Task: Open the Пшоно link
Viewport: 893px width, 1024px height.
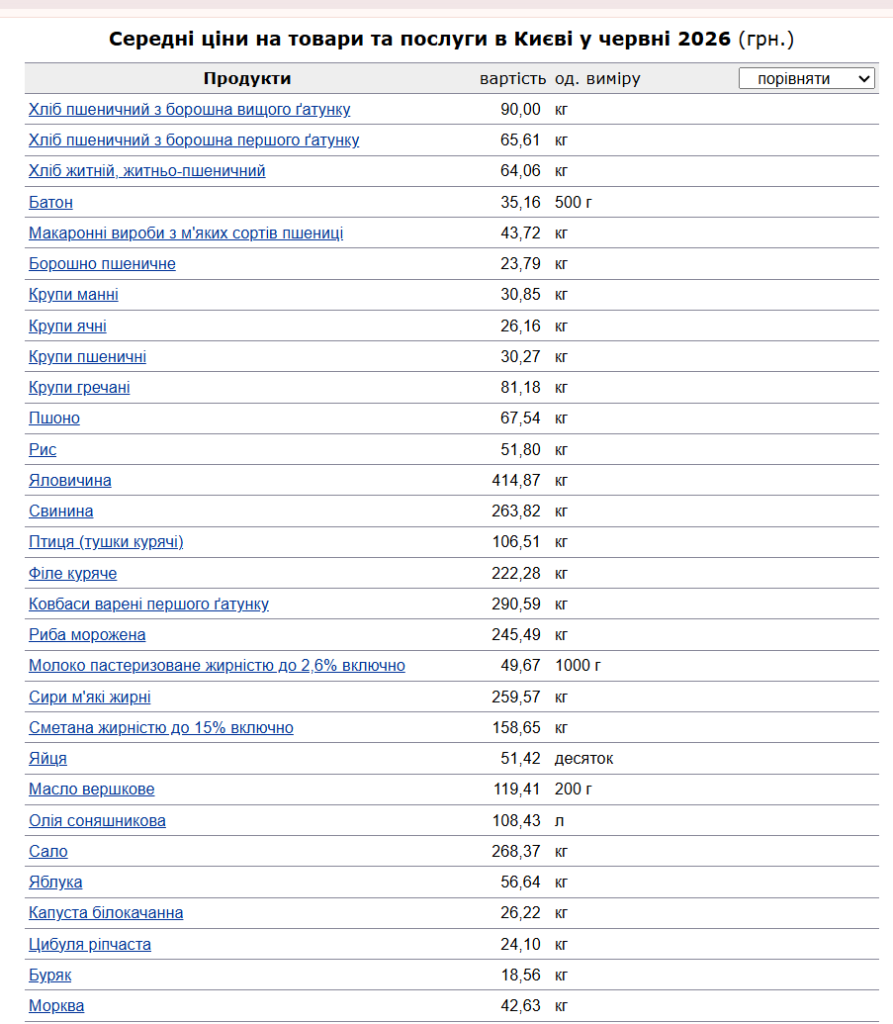Action: point(54,418)
